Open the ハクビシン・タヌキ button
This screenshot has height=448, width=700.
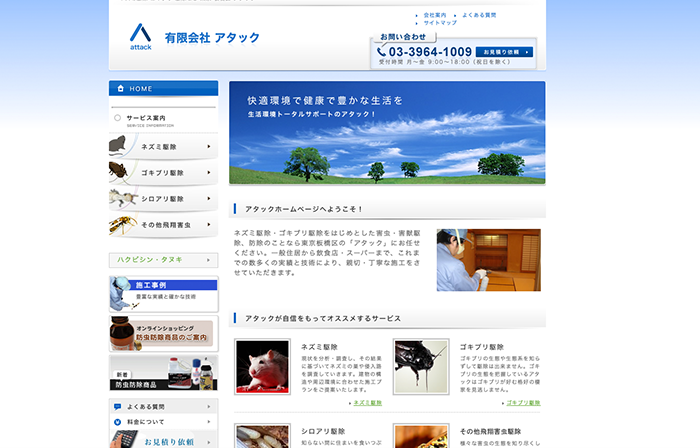163,260
